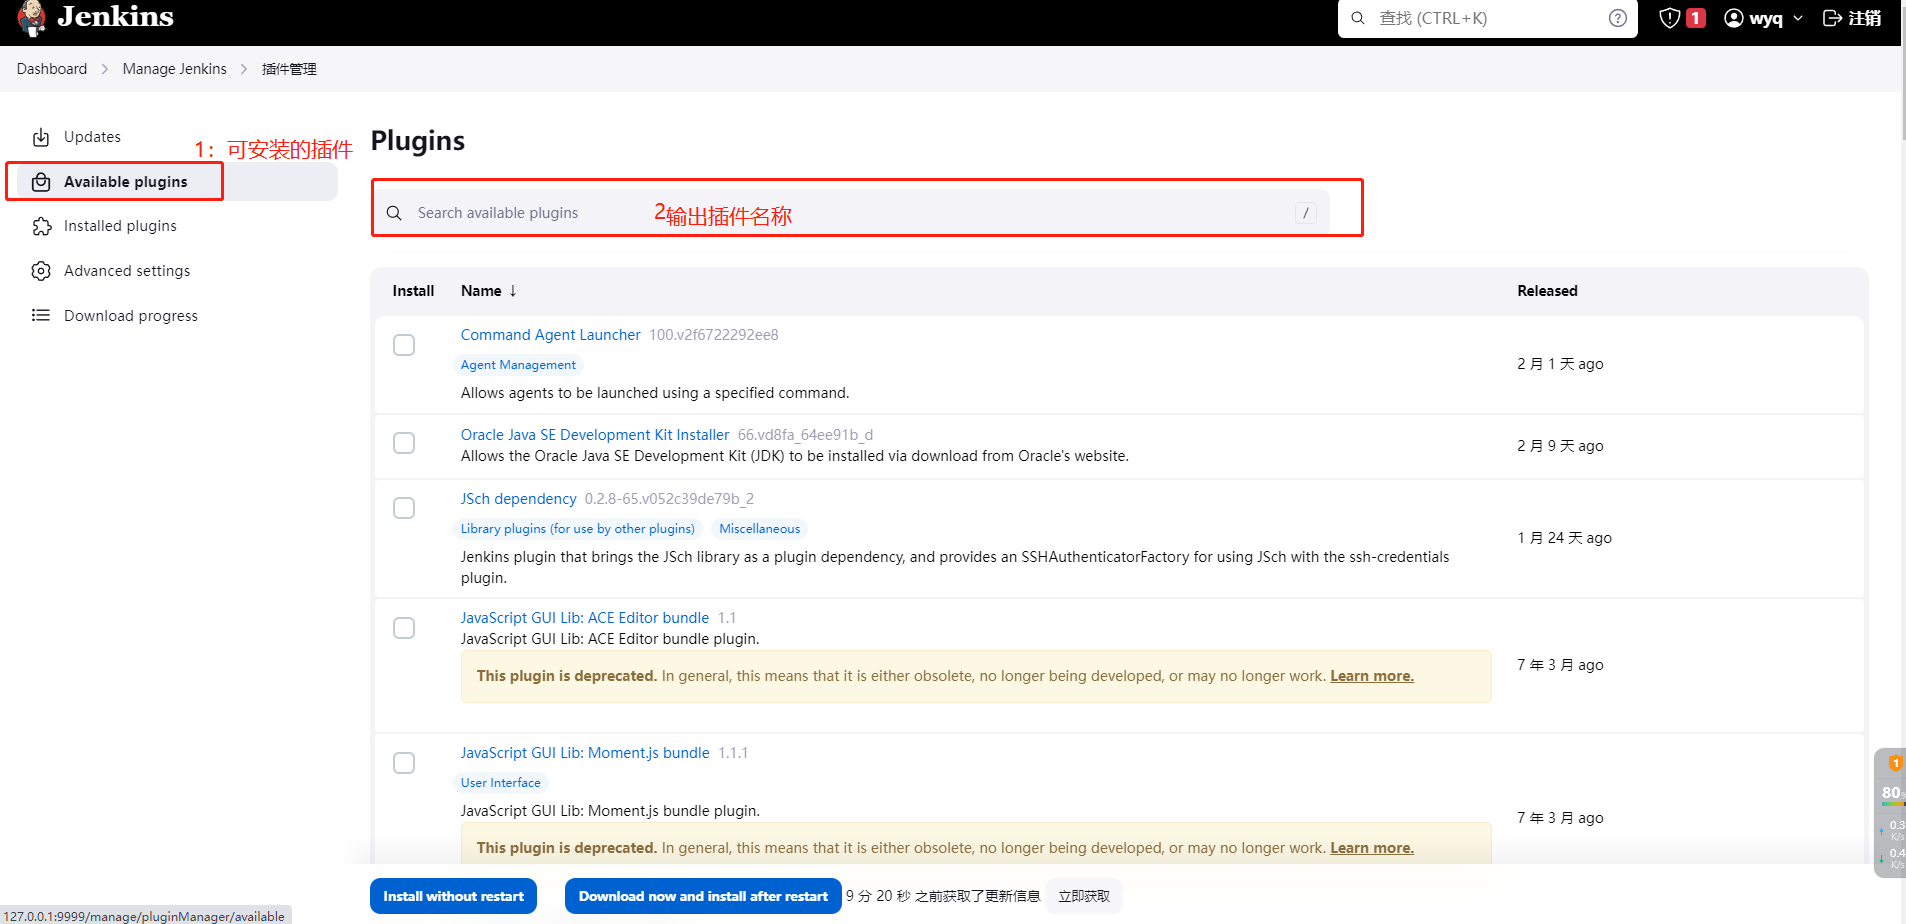This screenshot has width=1906, height=924.
Task: Click the user avatar icon beside wyq
Action: tap(1734, 18)
